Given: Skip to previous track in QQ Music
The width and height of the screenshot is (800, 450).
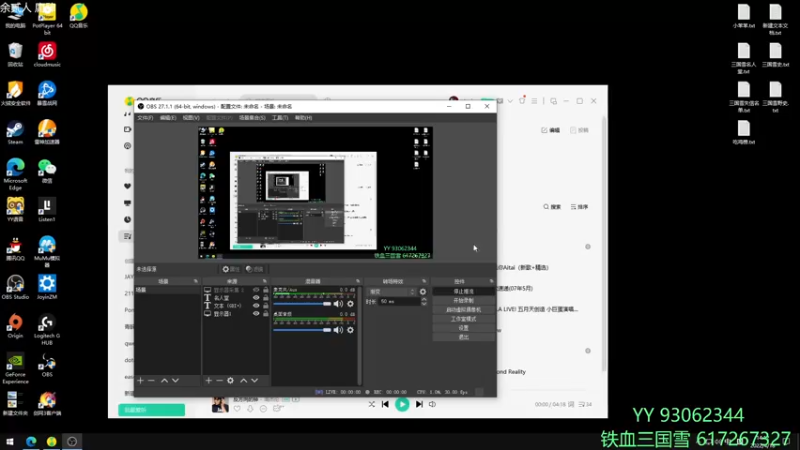Looking at the screenshot, I should click(385, 404).
